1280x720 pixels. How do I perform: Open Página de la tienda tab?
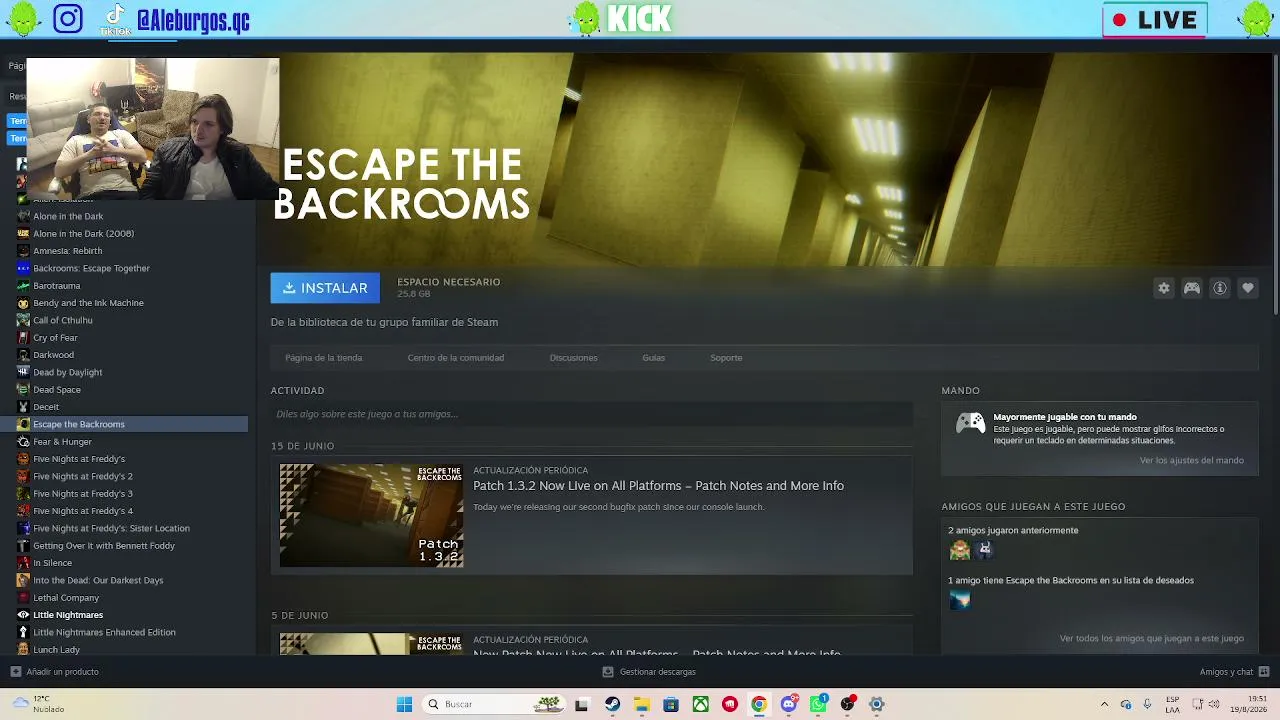click(x=323, y=358)
